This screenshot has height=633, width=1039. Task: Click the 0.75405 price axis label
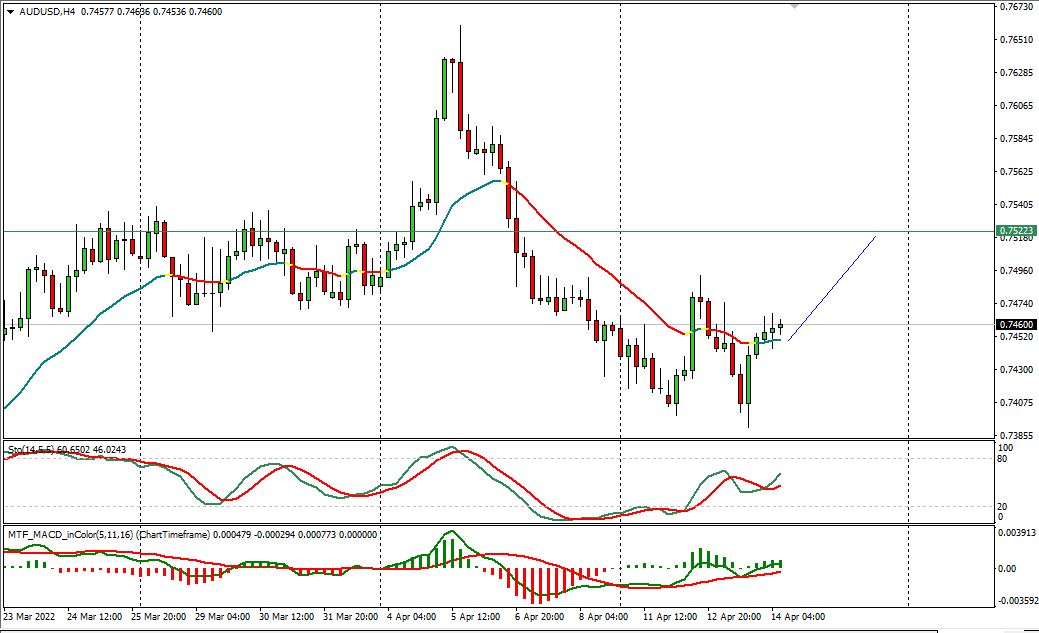(1017, 204)
